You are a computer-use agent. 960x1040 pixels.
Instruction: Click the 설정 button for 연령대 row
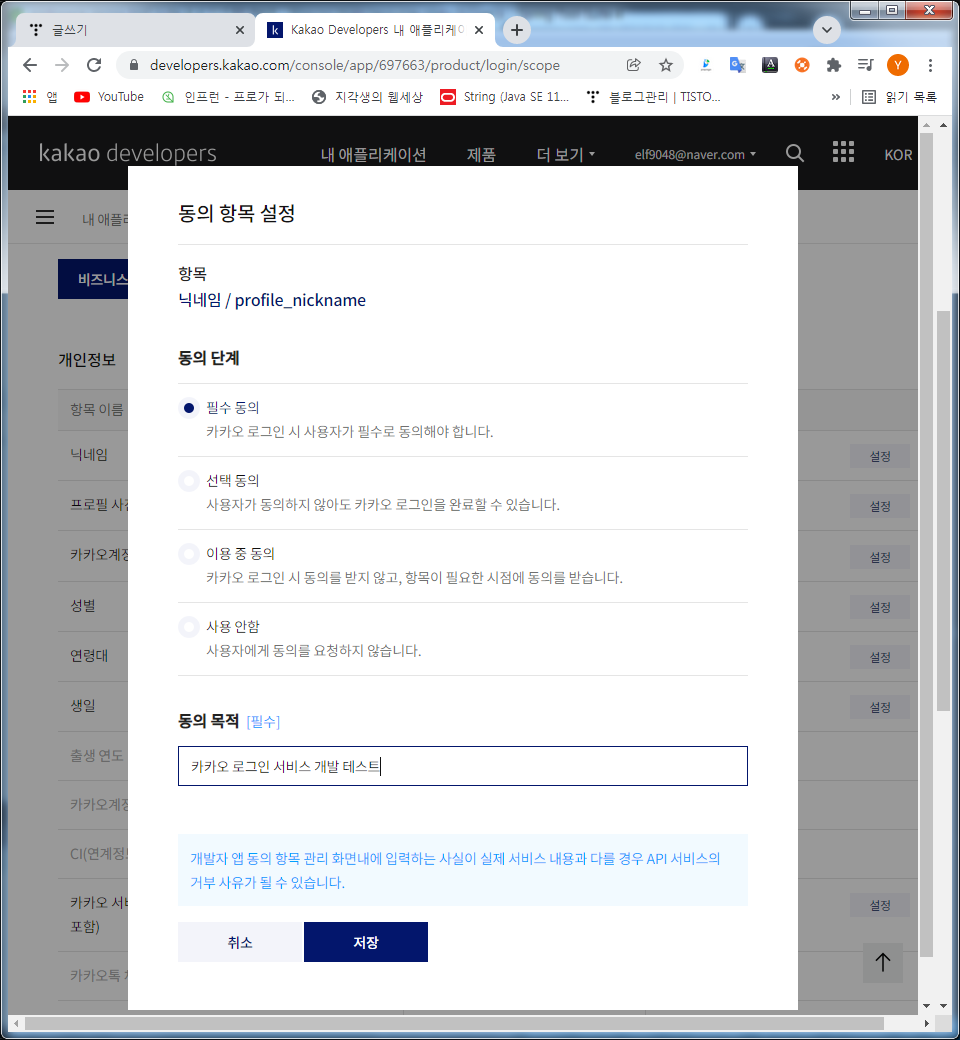point(880,657)
